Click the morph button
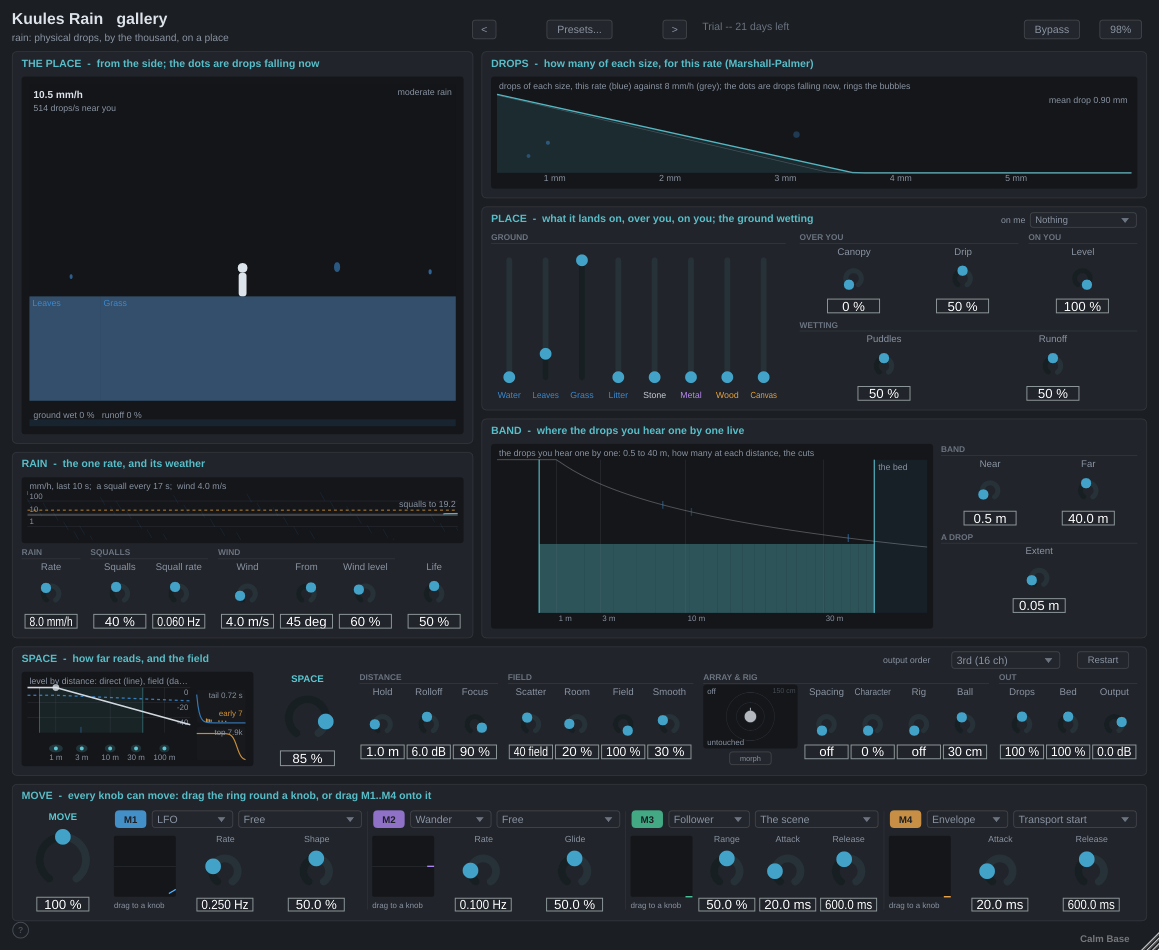Image resolution: width=1159 pixels, height=950 pixels. [750, 759]
